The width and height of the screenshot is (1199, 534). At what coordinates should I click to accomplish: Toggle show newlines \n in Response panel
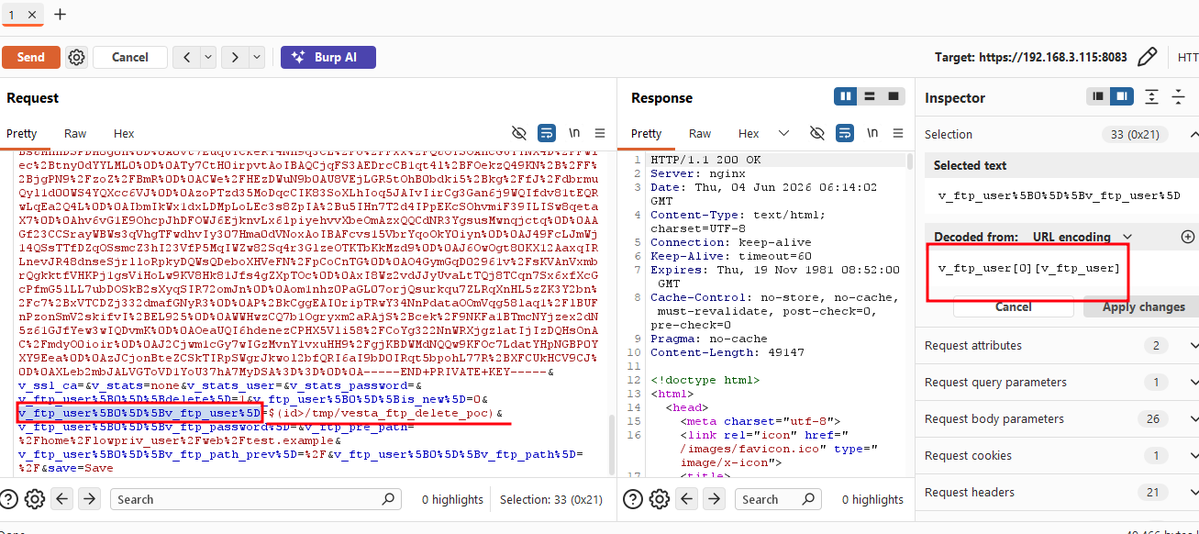[x=872, y=133]
